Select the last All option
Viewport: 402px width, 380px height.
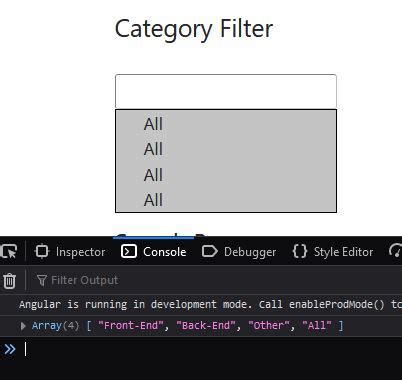point(226,200)
